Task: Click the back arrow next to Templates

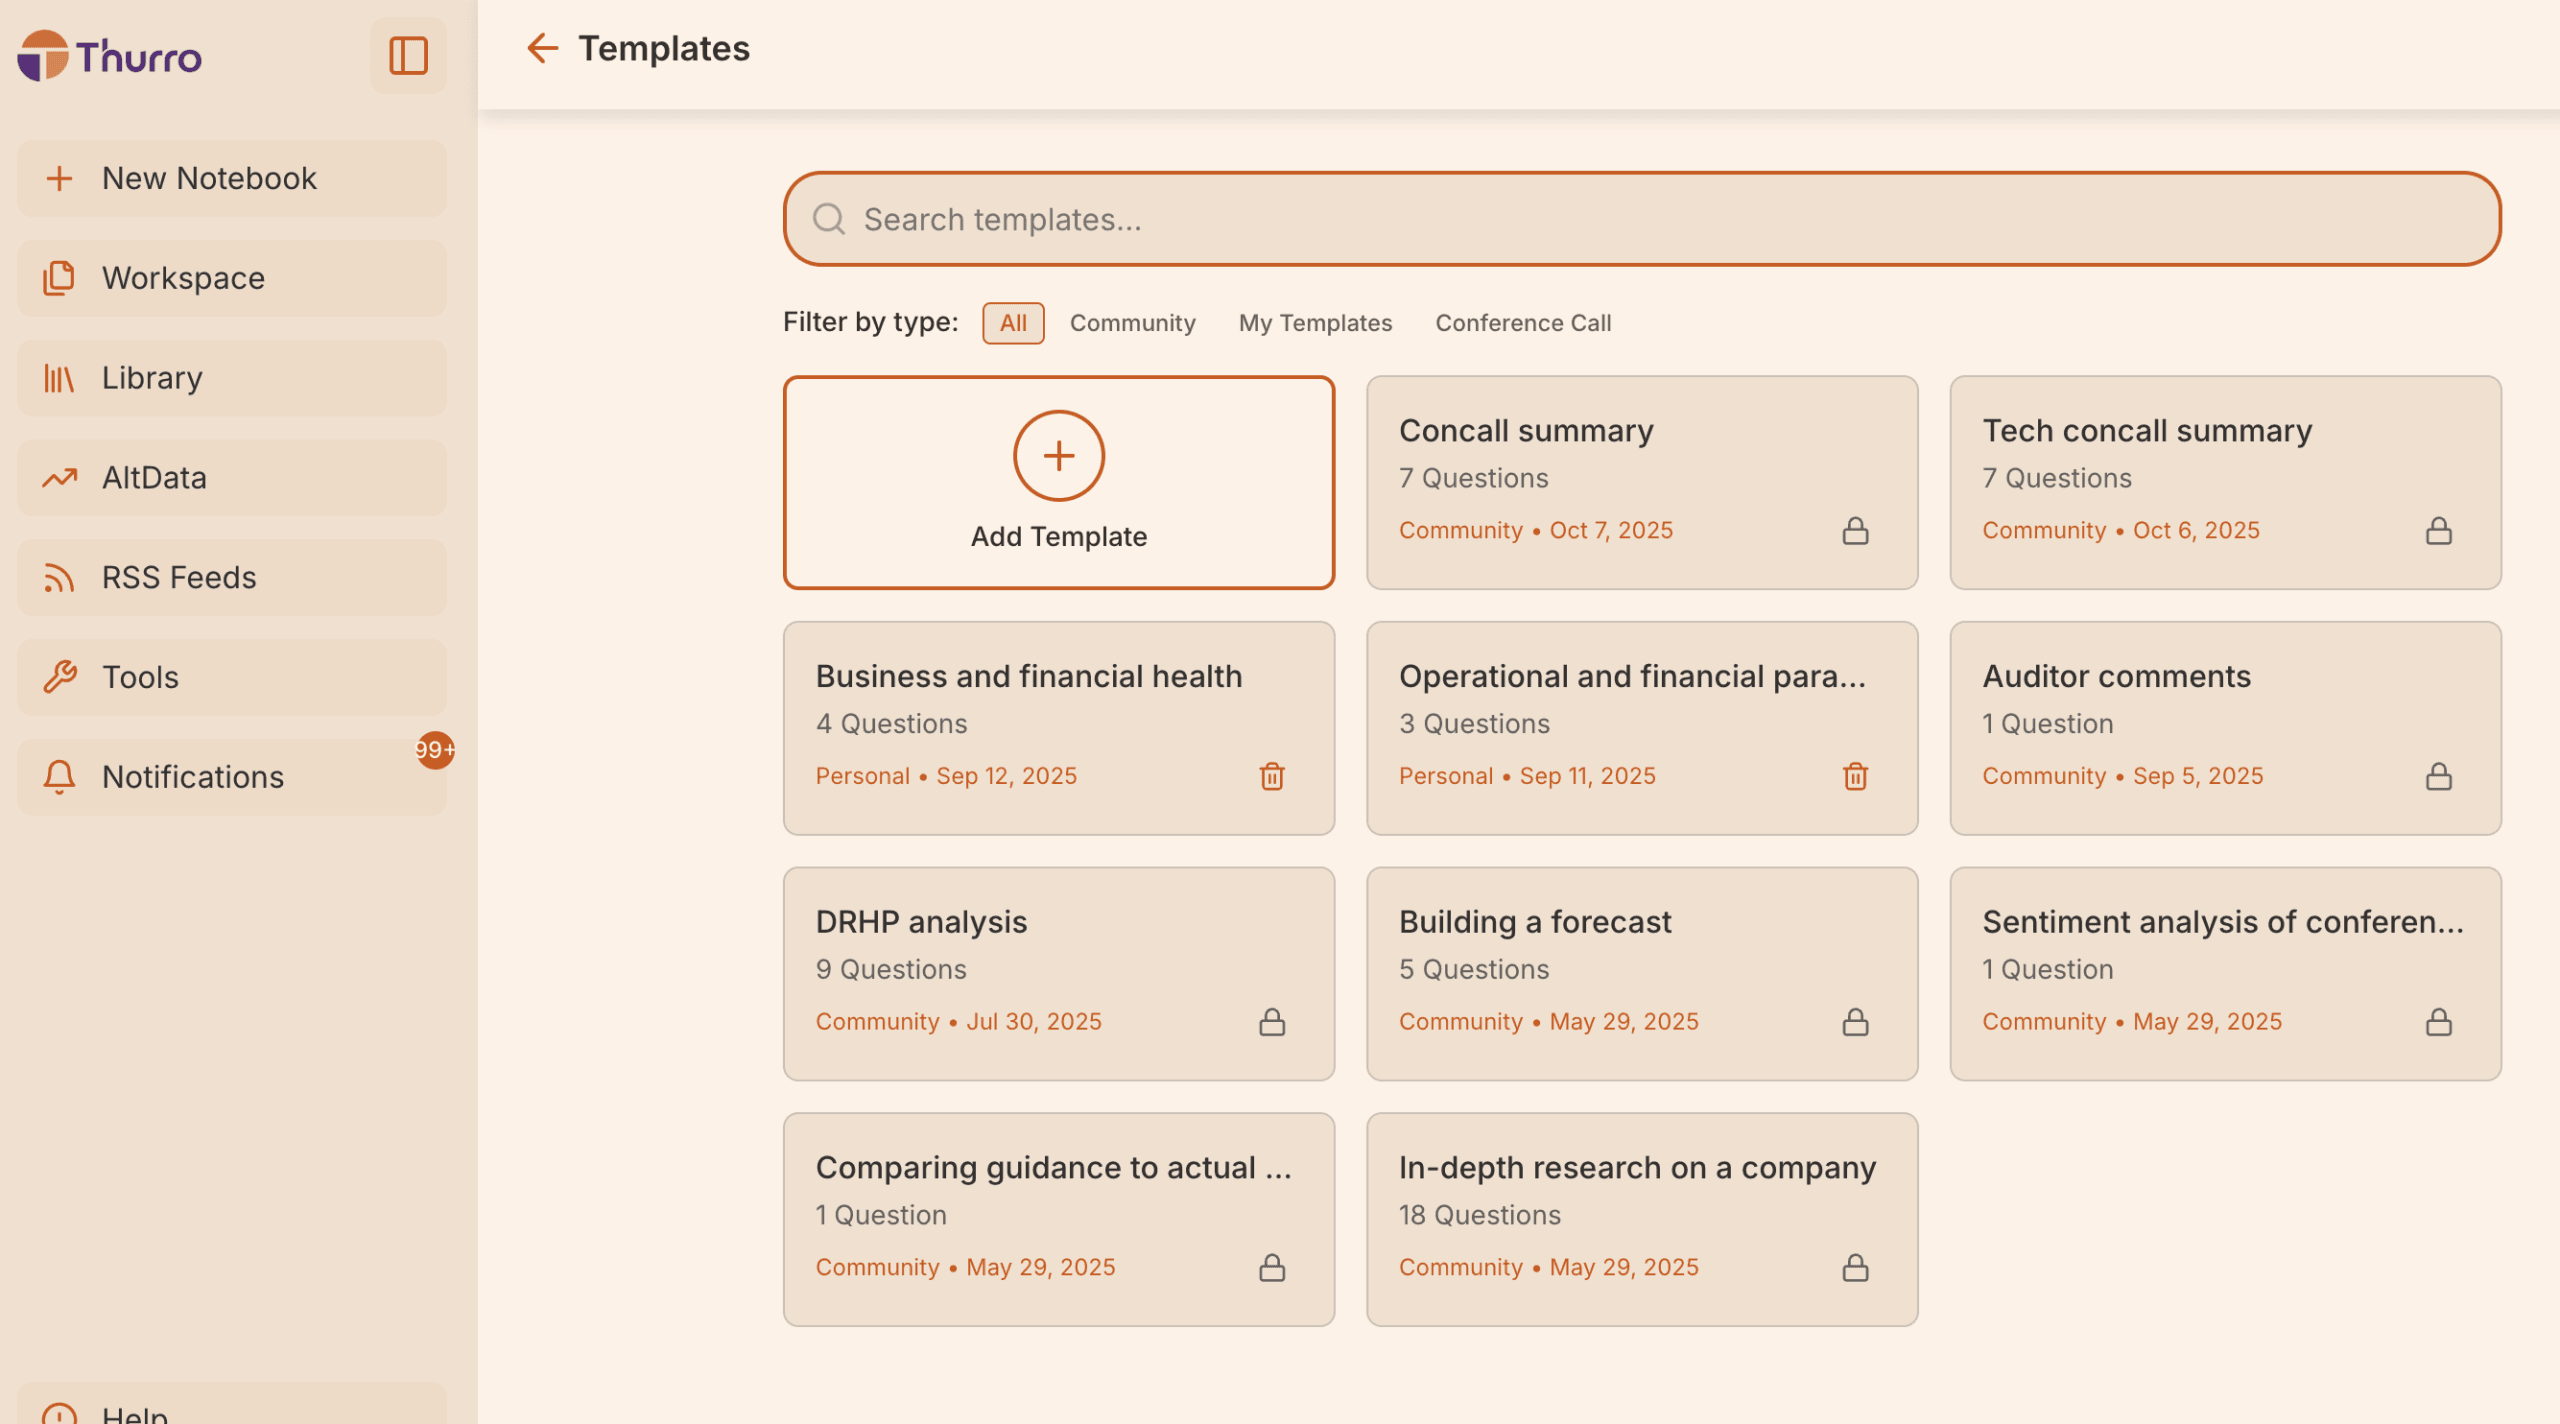Action: (x=542, y=48)
